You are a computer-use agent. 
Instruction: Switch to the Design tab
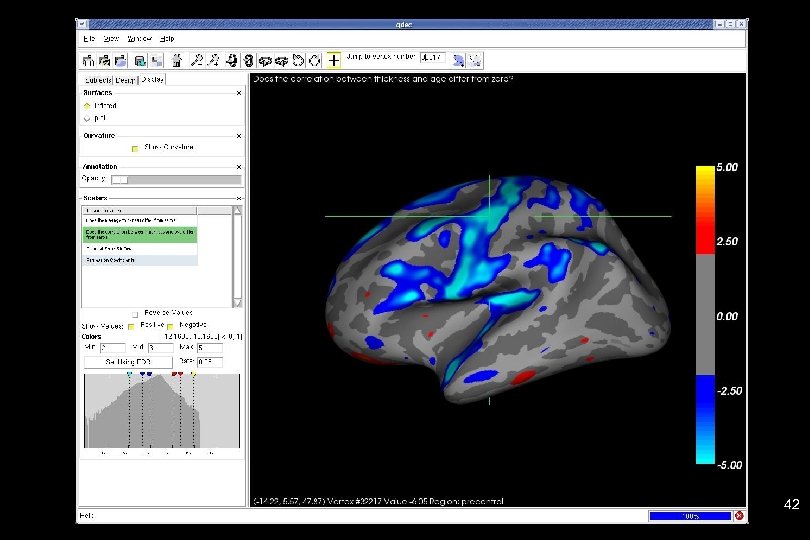(125, 79)
